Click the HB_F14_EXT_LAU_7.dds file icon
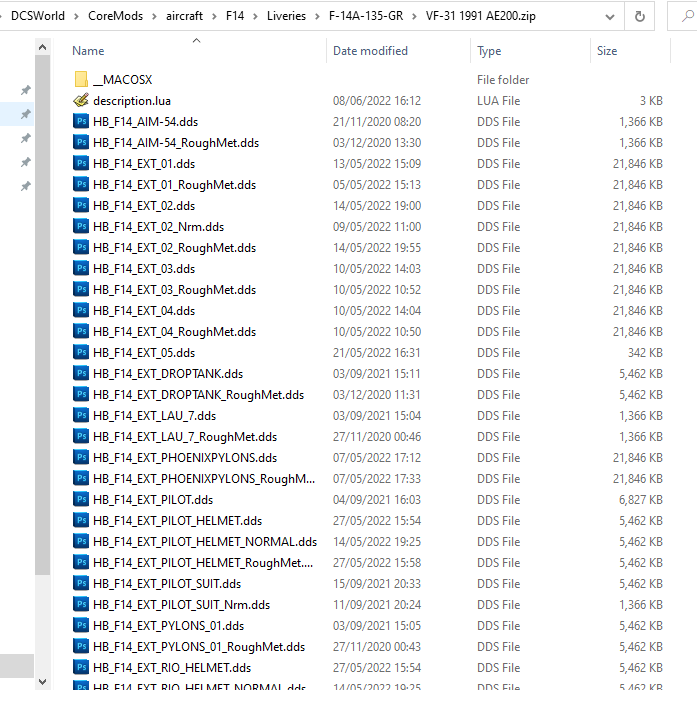The height and width of the screenshot is (706, 697). click(x=81, y=416)
